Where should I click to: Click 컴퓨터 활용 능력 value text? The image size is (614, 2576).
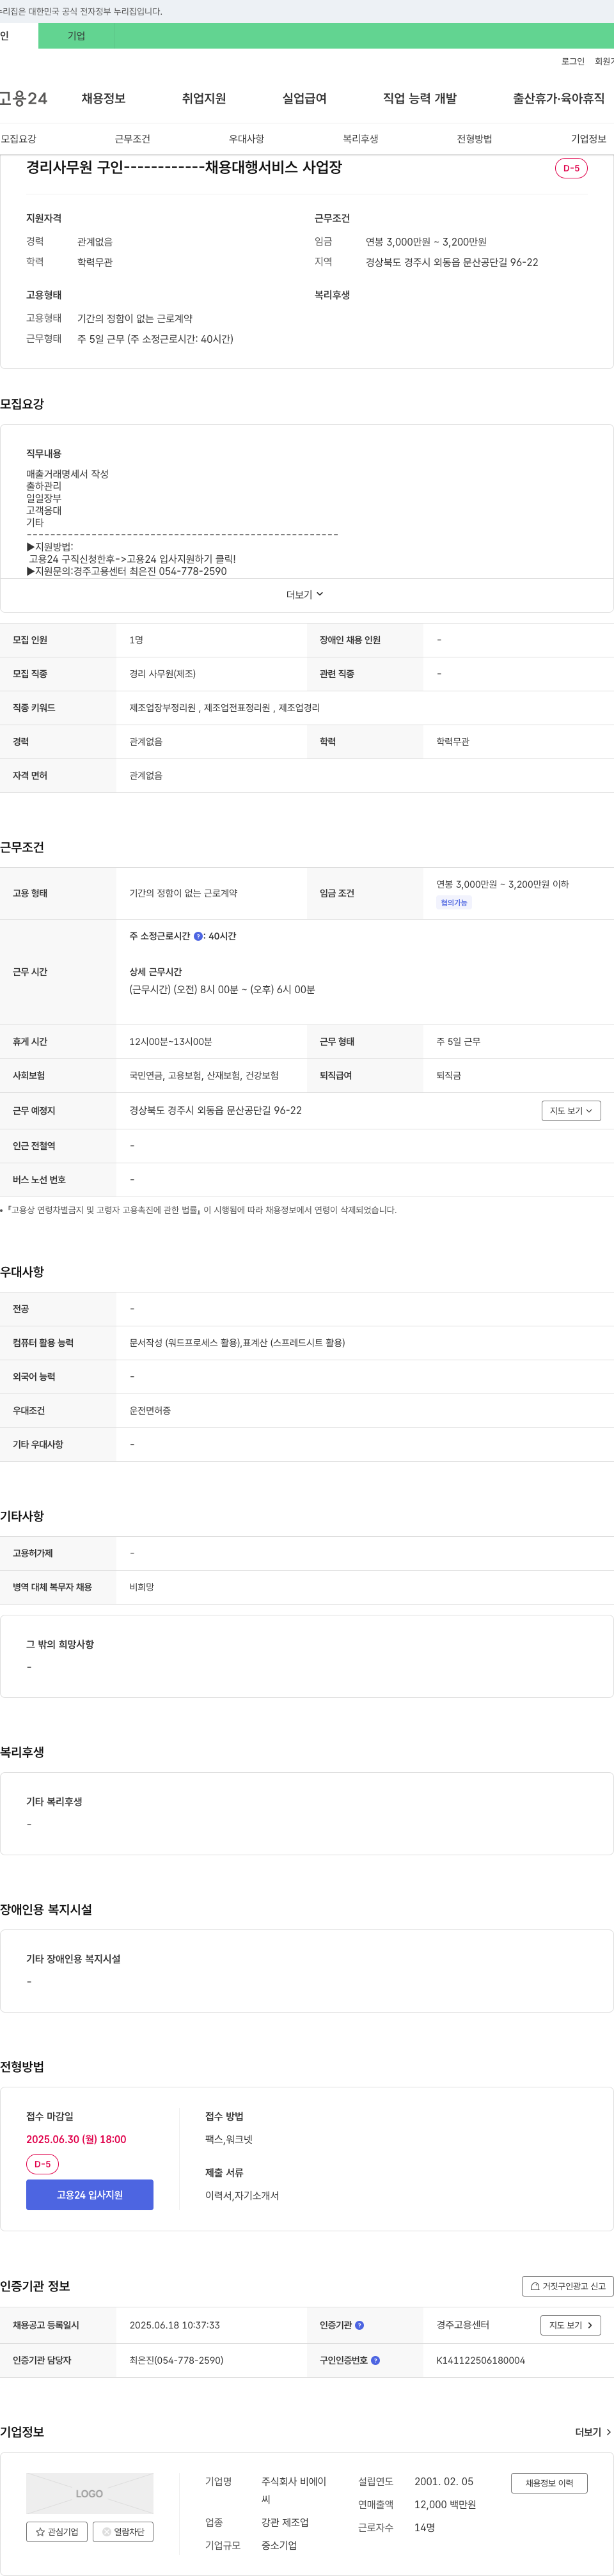coord(237,1343)
